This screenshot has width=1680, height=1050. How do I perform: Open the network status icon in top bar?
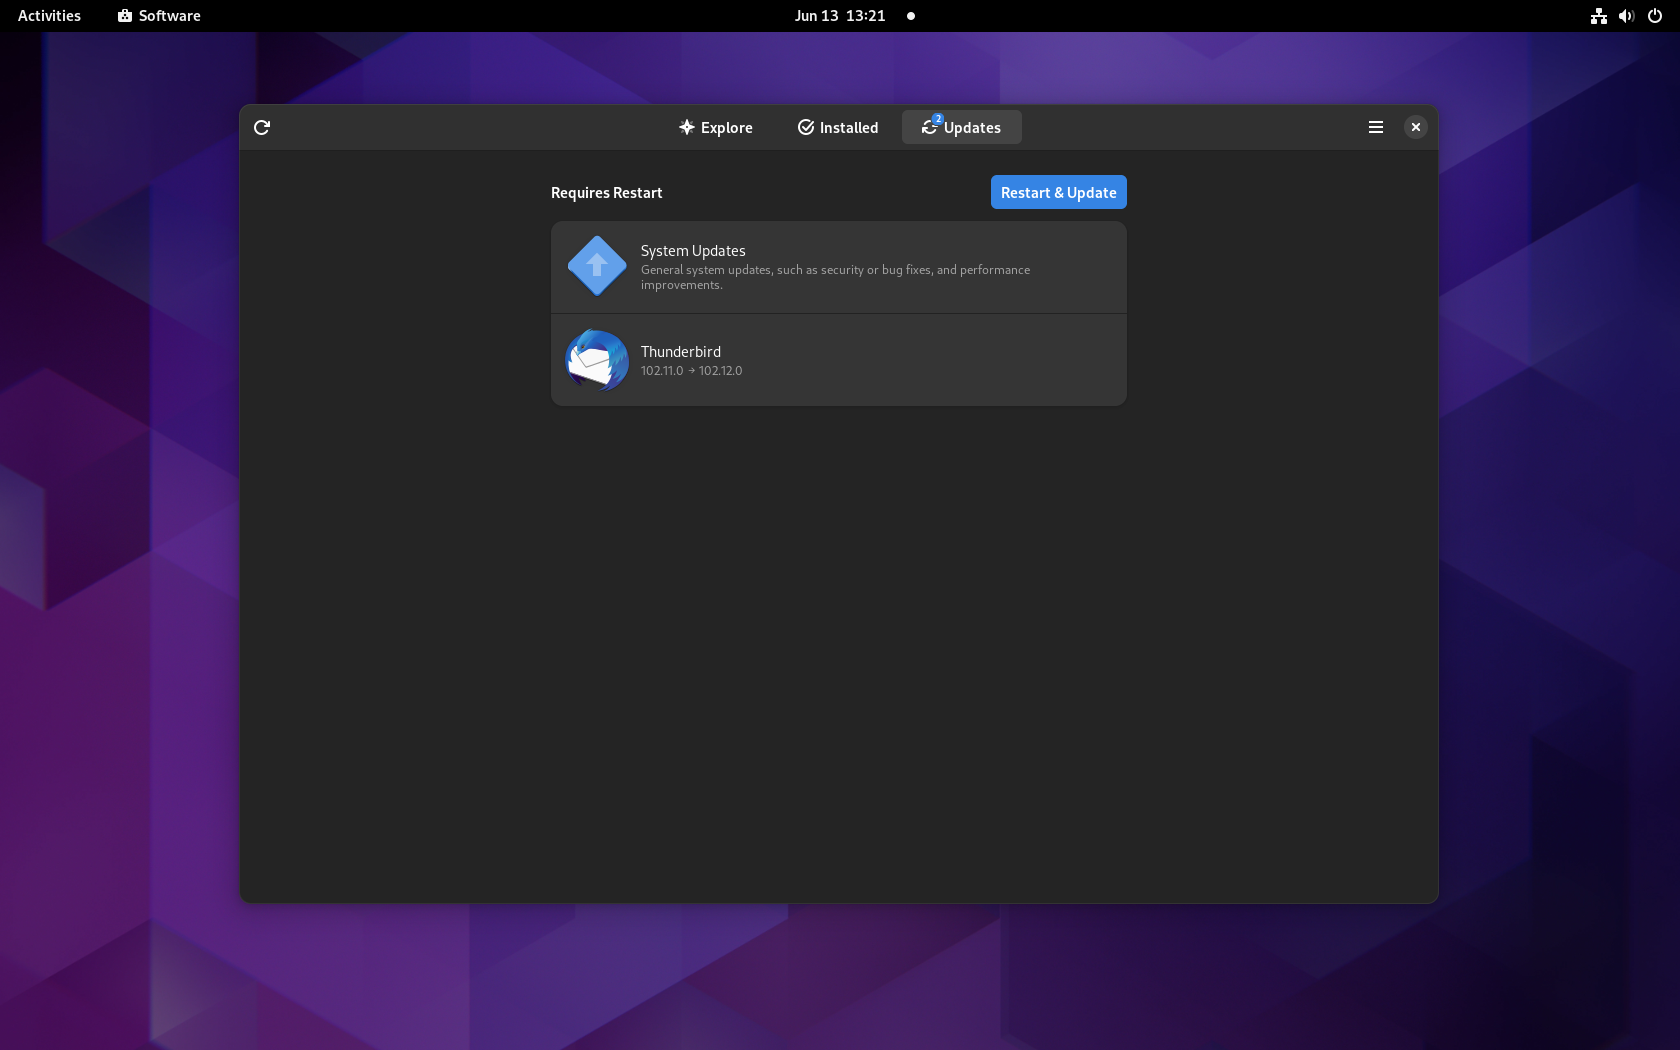pos(1599,16)
